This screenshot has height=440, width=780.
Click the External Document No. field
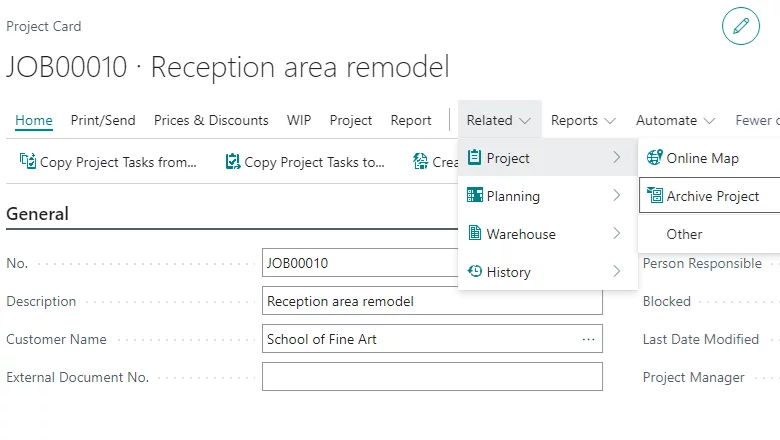point(432,377)
